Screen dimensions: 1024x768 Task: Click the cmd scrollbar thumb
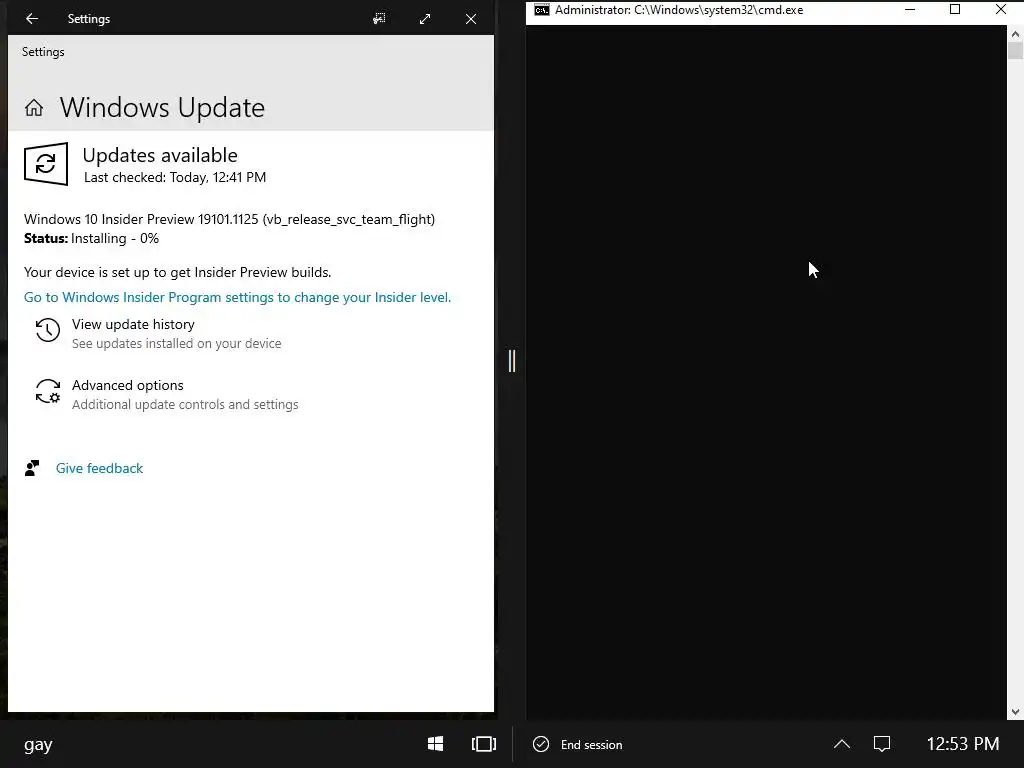(x=1016, y=51)
